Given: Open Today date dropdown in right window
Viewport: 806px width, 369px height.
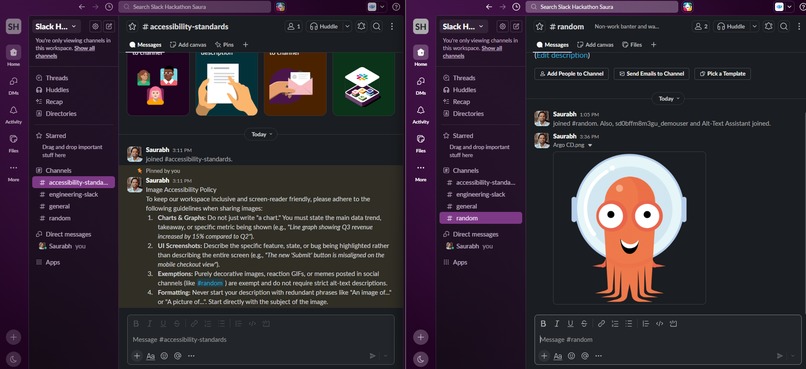Looking at the screenshot, I should click(669, 98).
